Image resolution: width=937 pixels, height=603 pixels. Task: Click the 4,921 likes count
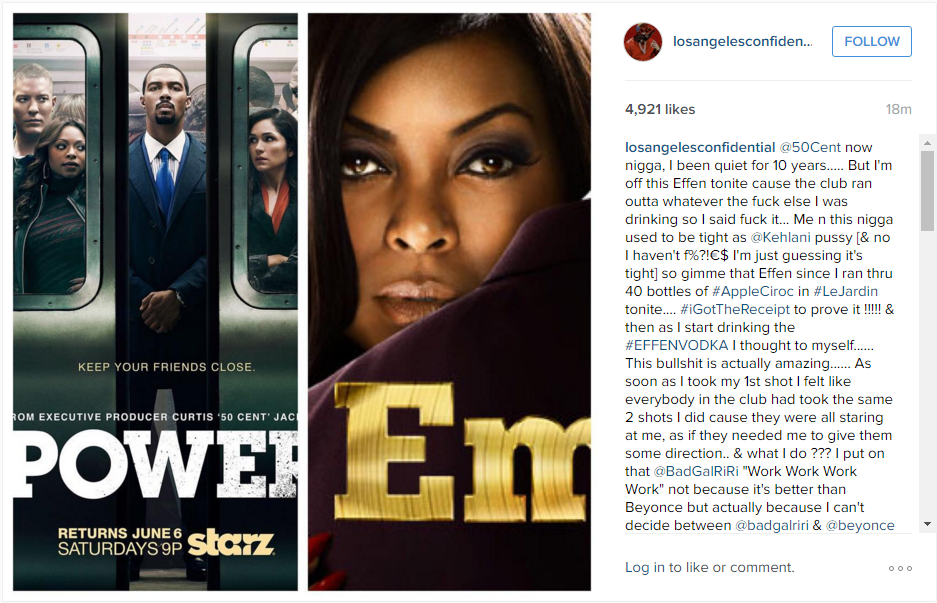coord(660,109)
